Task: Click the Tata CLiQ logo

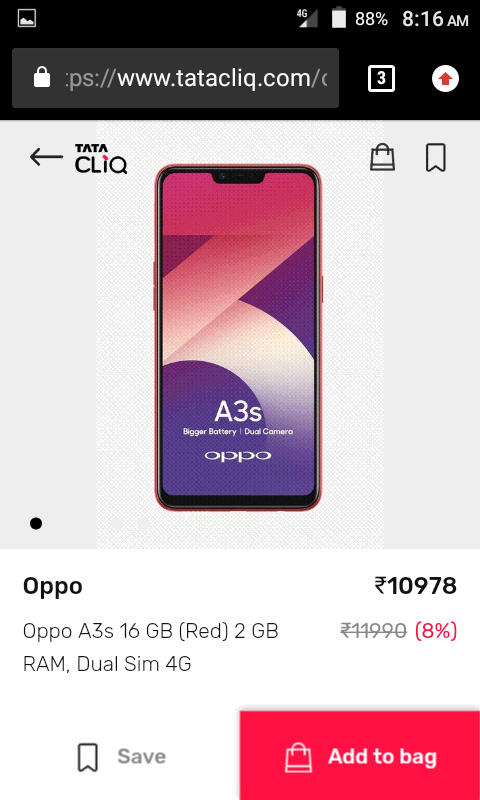Action: [101, 159]
